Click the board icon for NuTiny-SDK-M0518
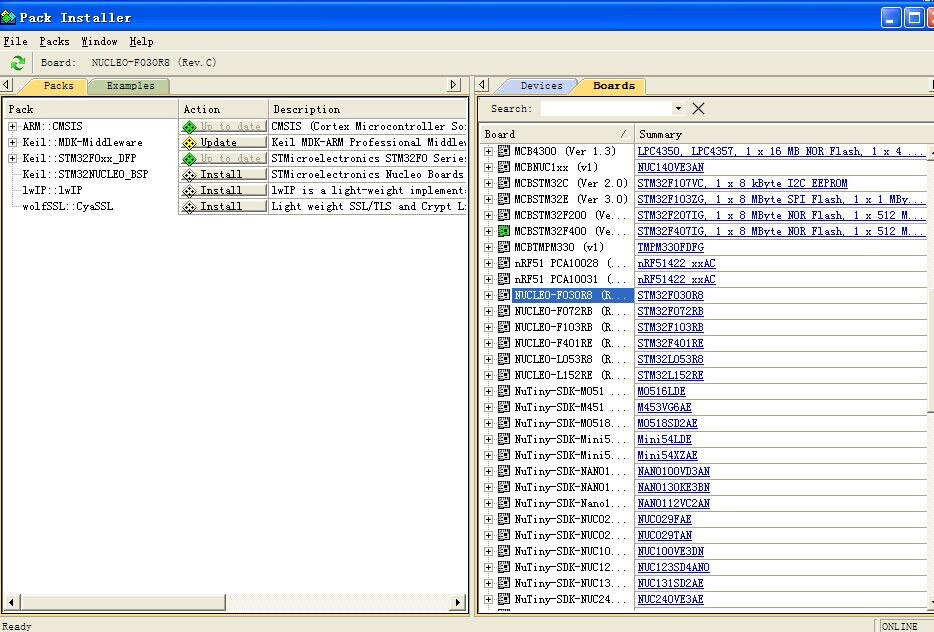The width and height of the screenshot is (934, 632). [504, 424]
